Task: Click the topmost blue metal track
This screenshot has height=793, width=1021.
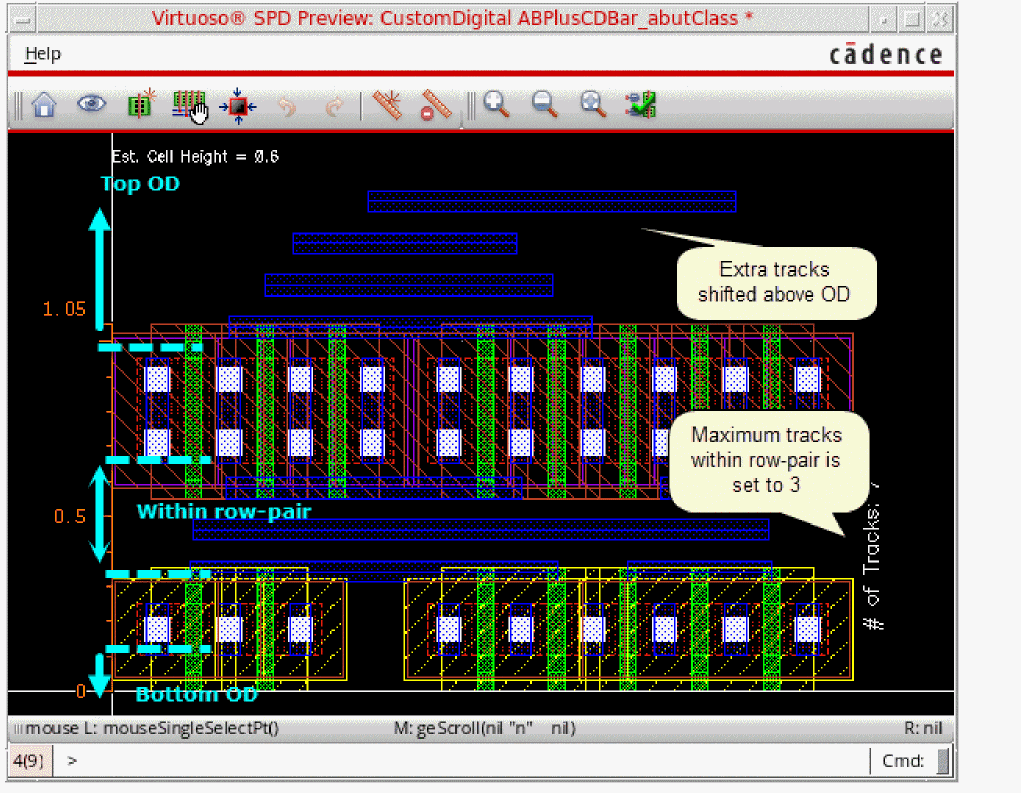Action: pyautogui.click(x=552, y=201)
